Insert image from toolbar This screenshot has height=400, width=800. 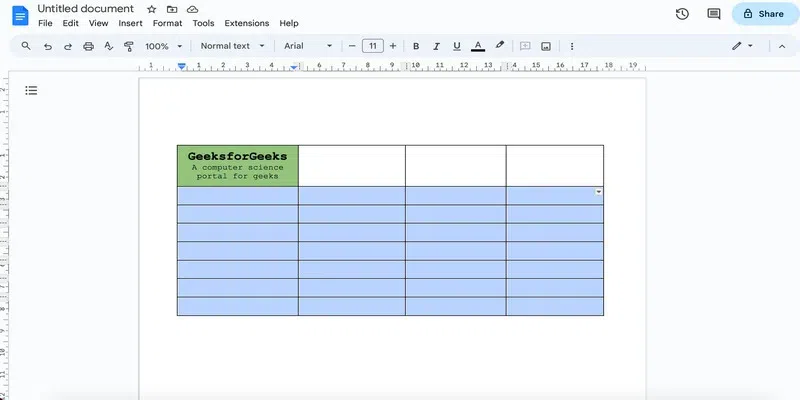(x=546, y=46)
